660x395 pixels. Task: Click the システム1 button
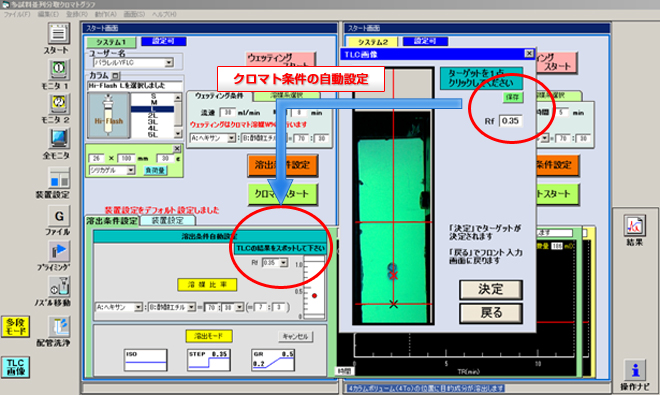coord(111,42)
